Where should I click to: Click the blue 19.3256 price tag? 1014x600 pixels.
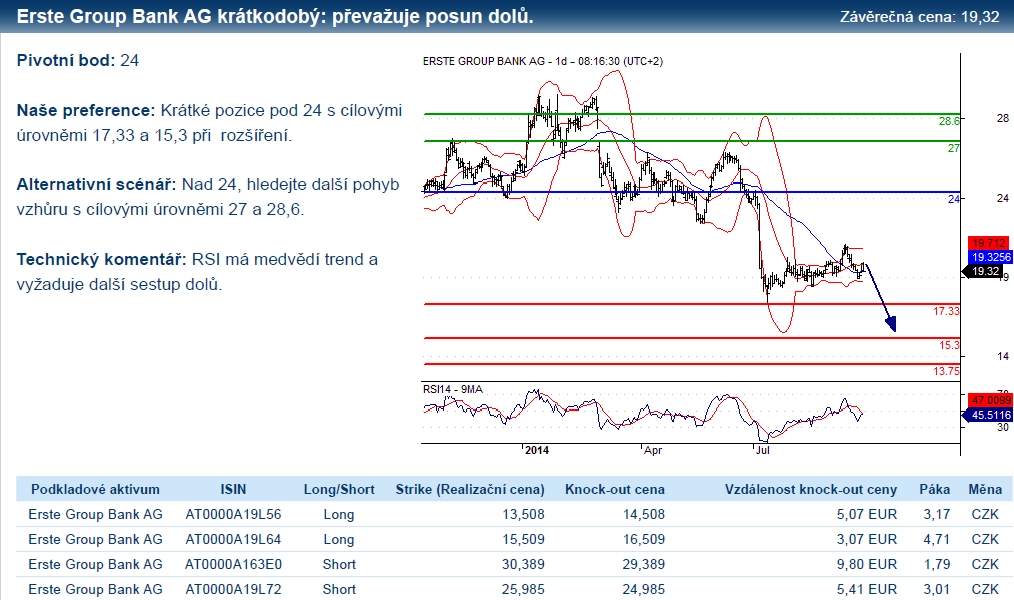point(991,257)
